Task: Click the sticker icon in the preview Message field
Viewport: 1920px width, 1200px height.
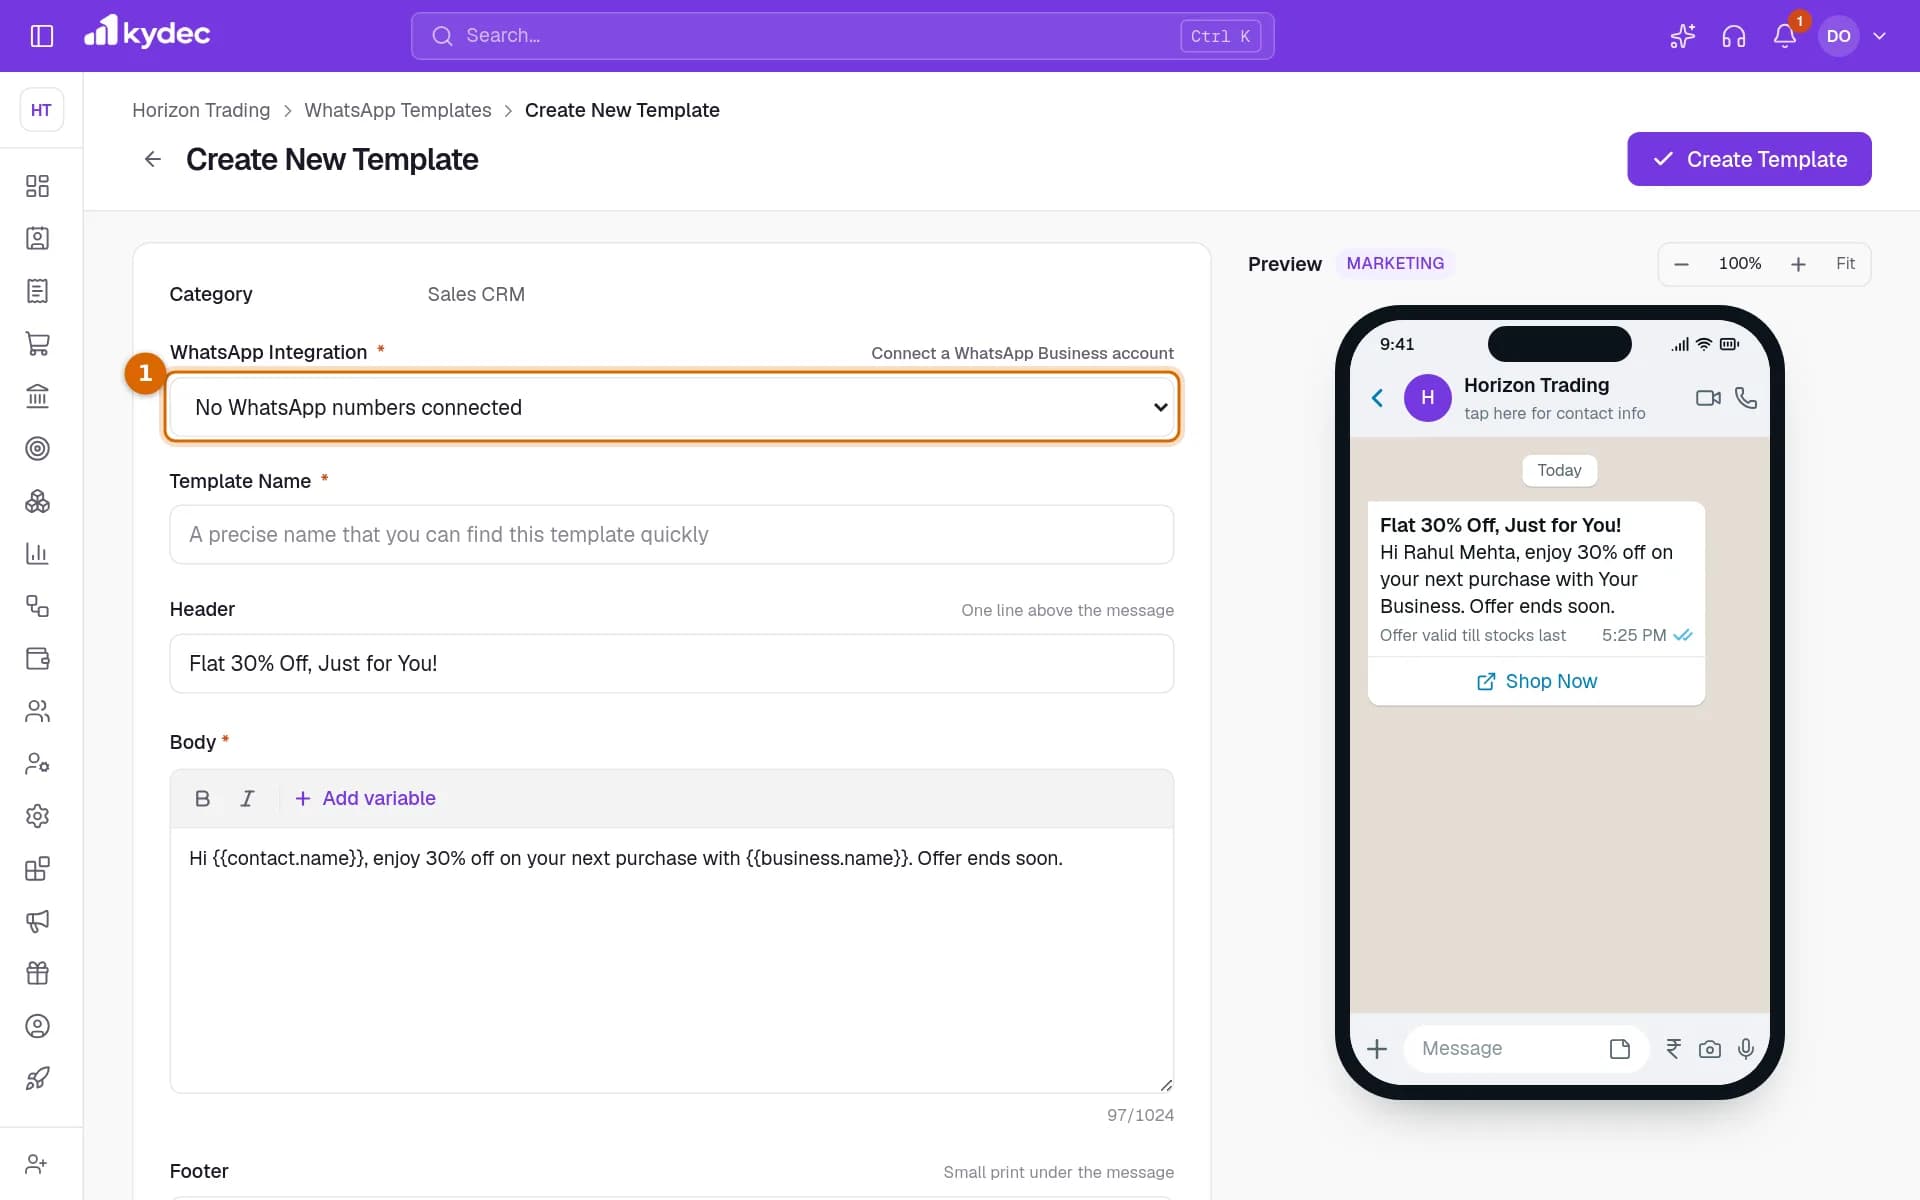Action: pos(1620,1049)
